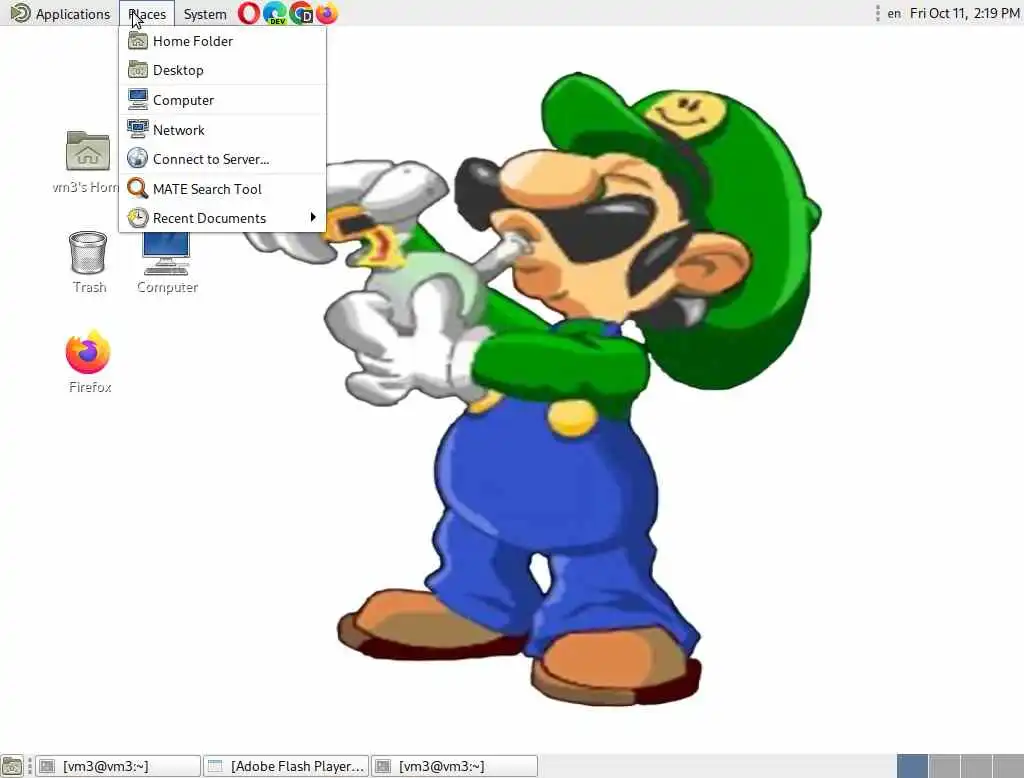Click the Home Folder menu icon
Image resolution: width=1024 pixels, height=778 pixels.
pos(138,41)
